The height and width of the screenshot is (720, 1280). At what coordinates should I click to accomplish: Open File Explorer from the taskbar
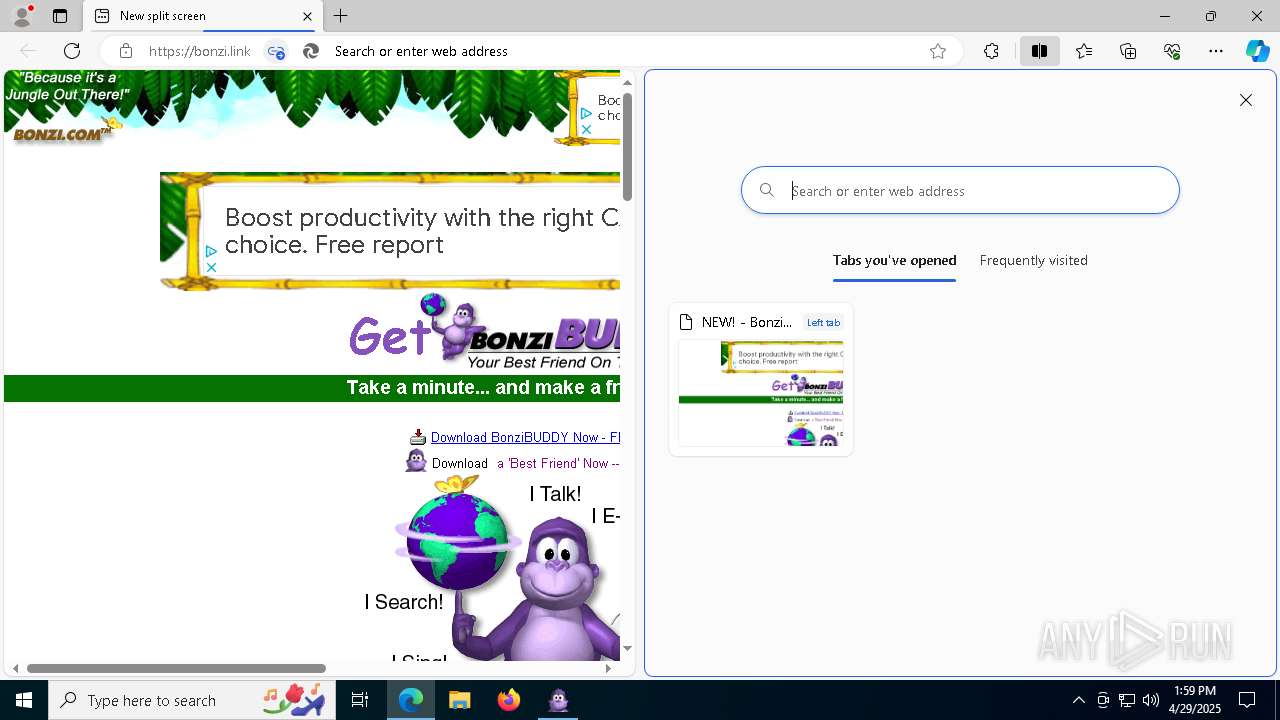(460, 700)
